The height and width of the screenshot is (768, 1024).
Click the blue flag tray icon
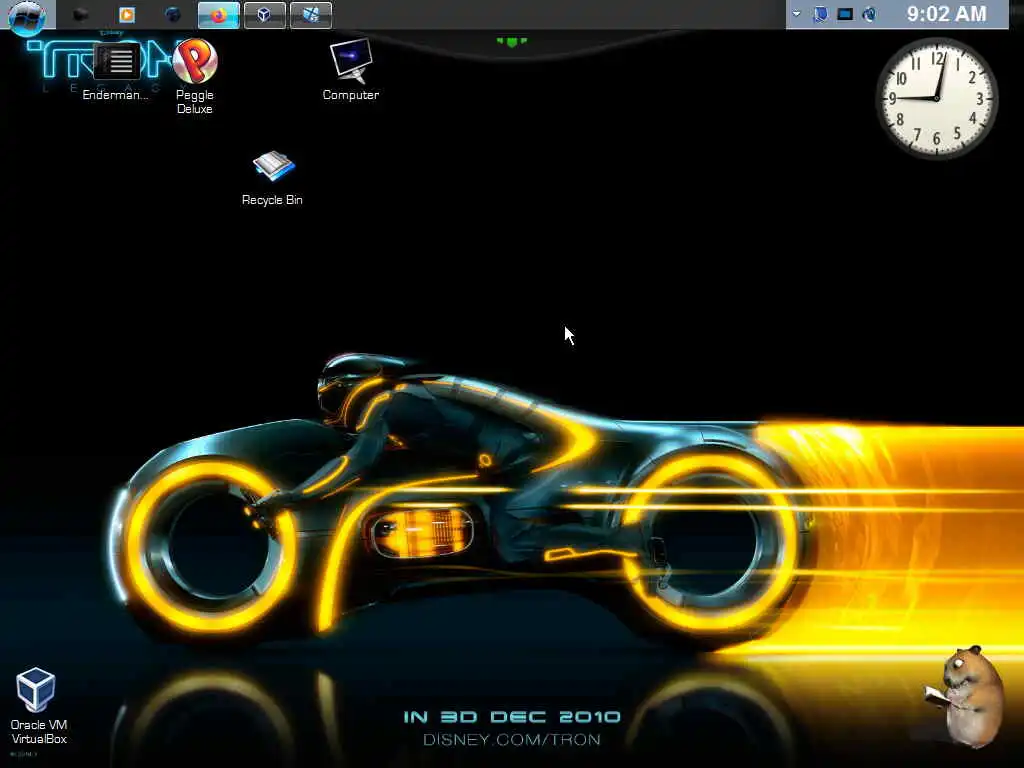pos(820,14)
